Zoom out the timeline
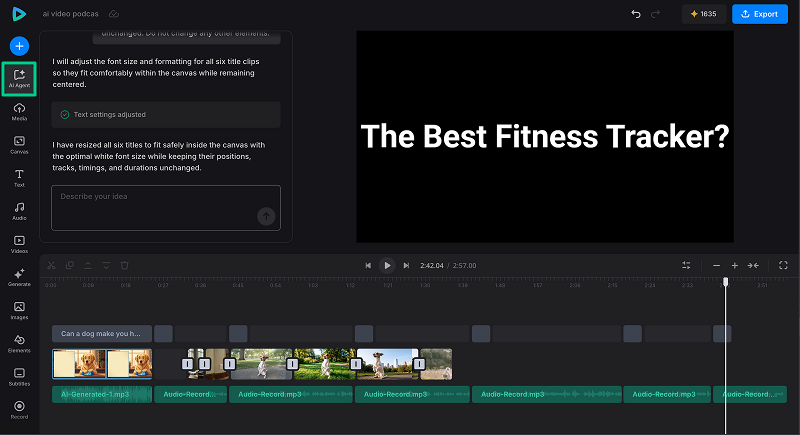 click(716, 265)
